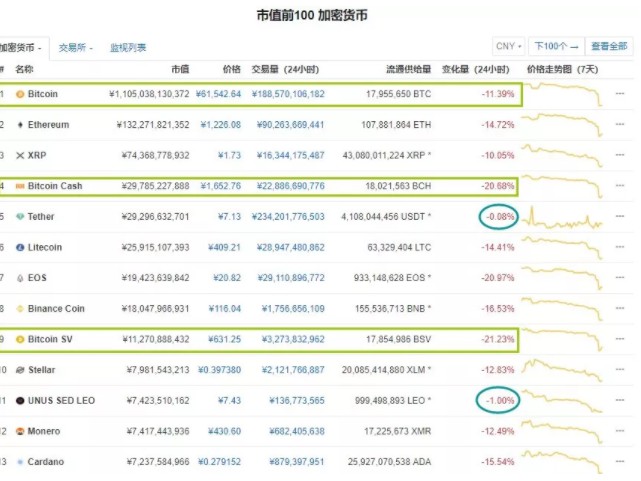Click the Cardano logo icon
This screenshot has height=481, width=641.
(20, 462)
